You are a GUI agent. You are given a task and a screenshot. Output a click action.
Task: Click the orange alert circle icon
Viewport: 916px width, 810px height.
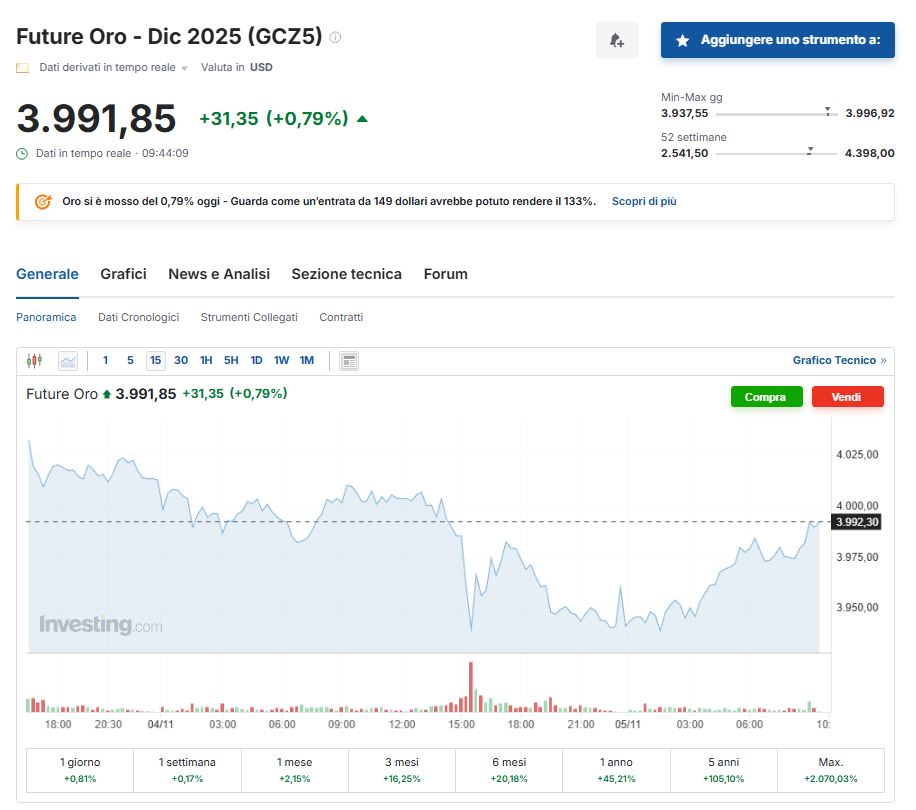pos(42,201)
